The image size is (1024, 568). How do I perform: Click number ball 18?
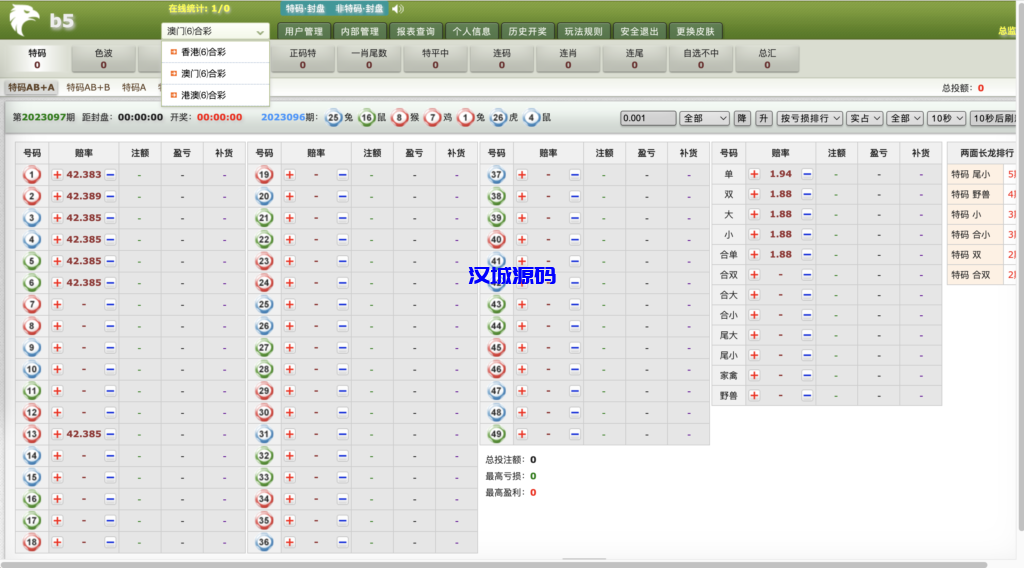click(x=31, y=542)
